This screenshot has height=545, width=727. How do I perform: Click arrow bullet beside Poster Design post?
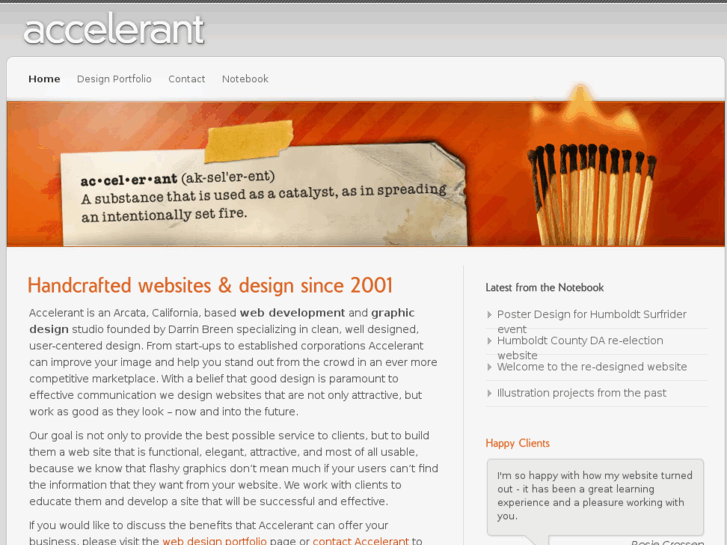[489, 314]
